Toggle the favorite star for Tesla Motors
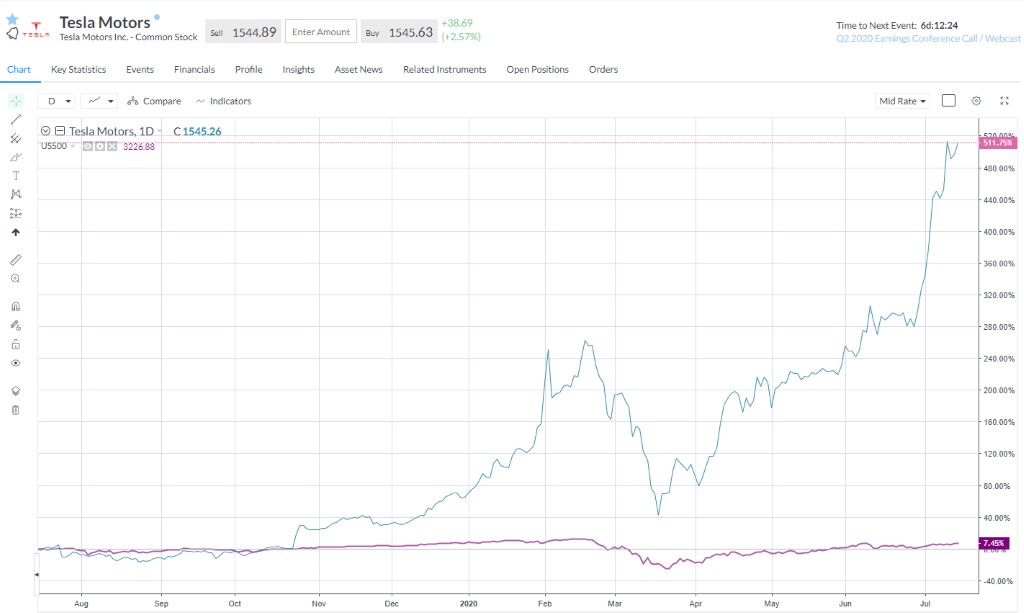Screen dimensions: 1024x613 pos(12,19)
